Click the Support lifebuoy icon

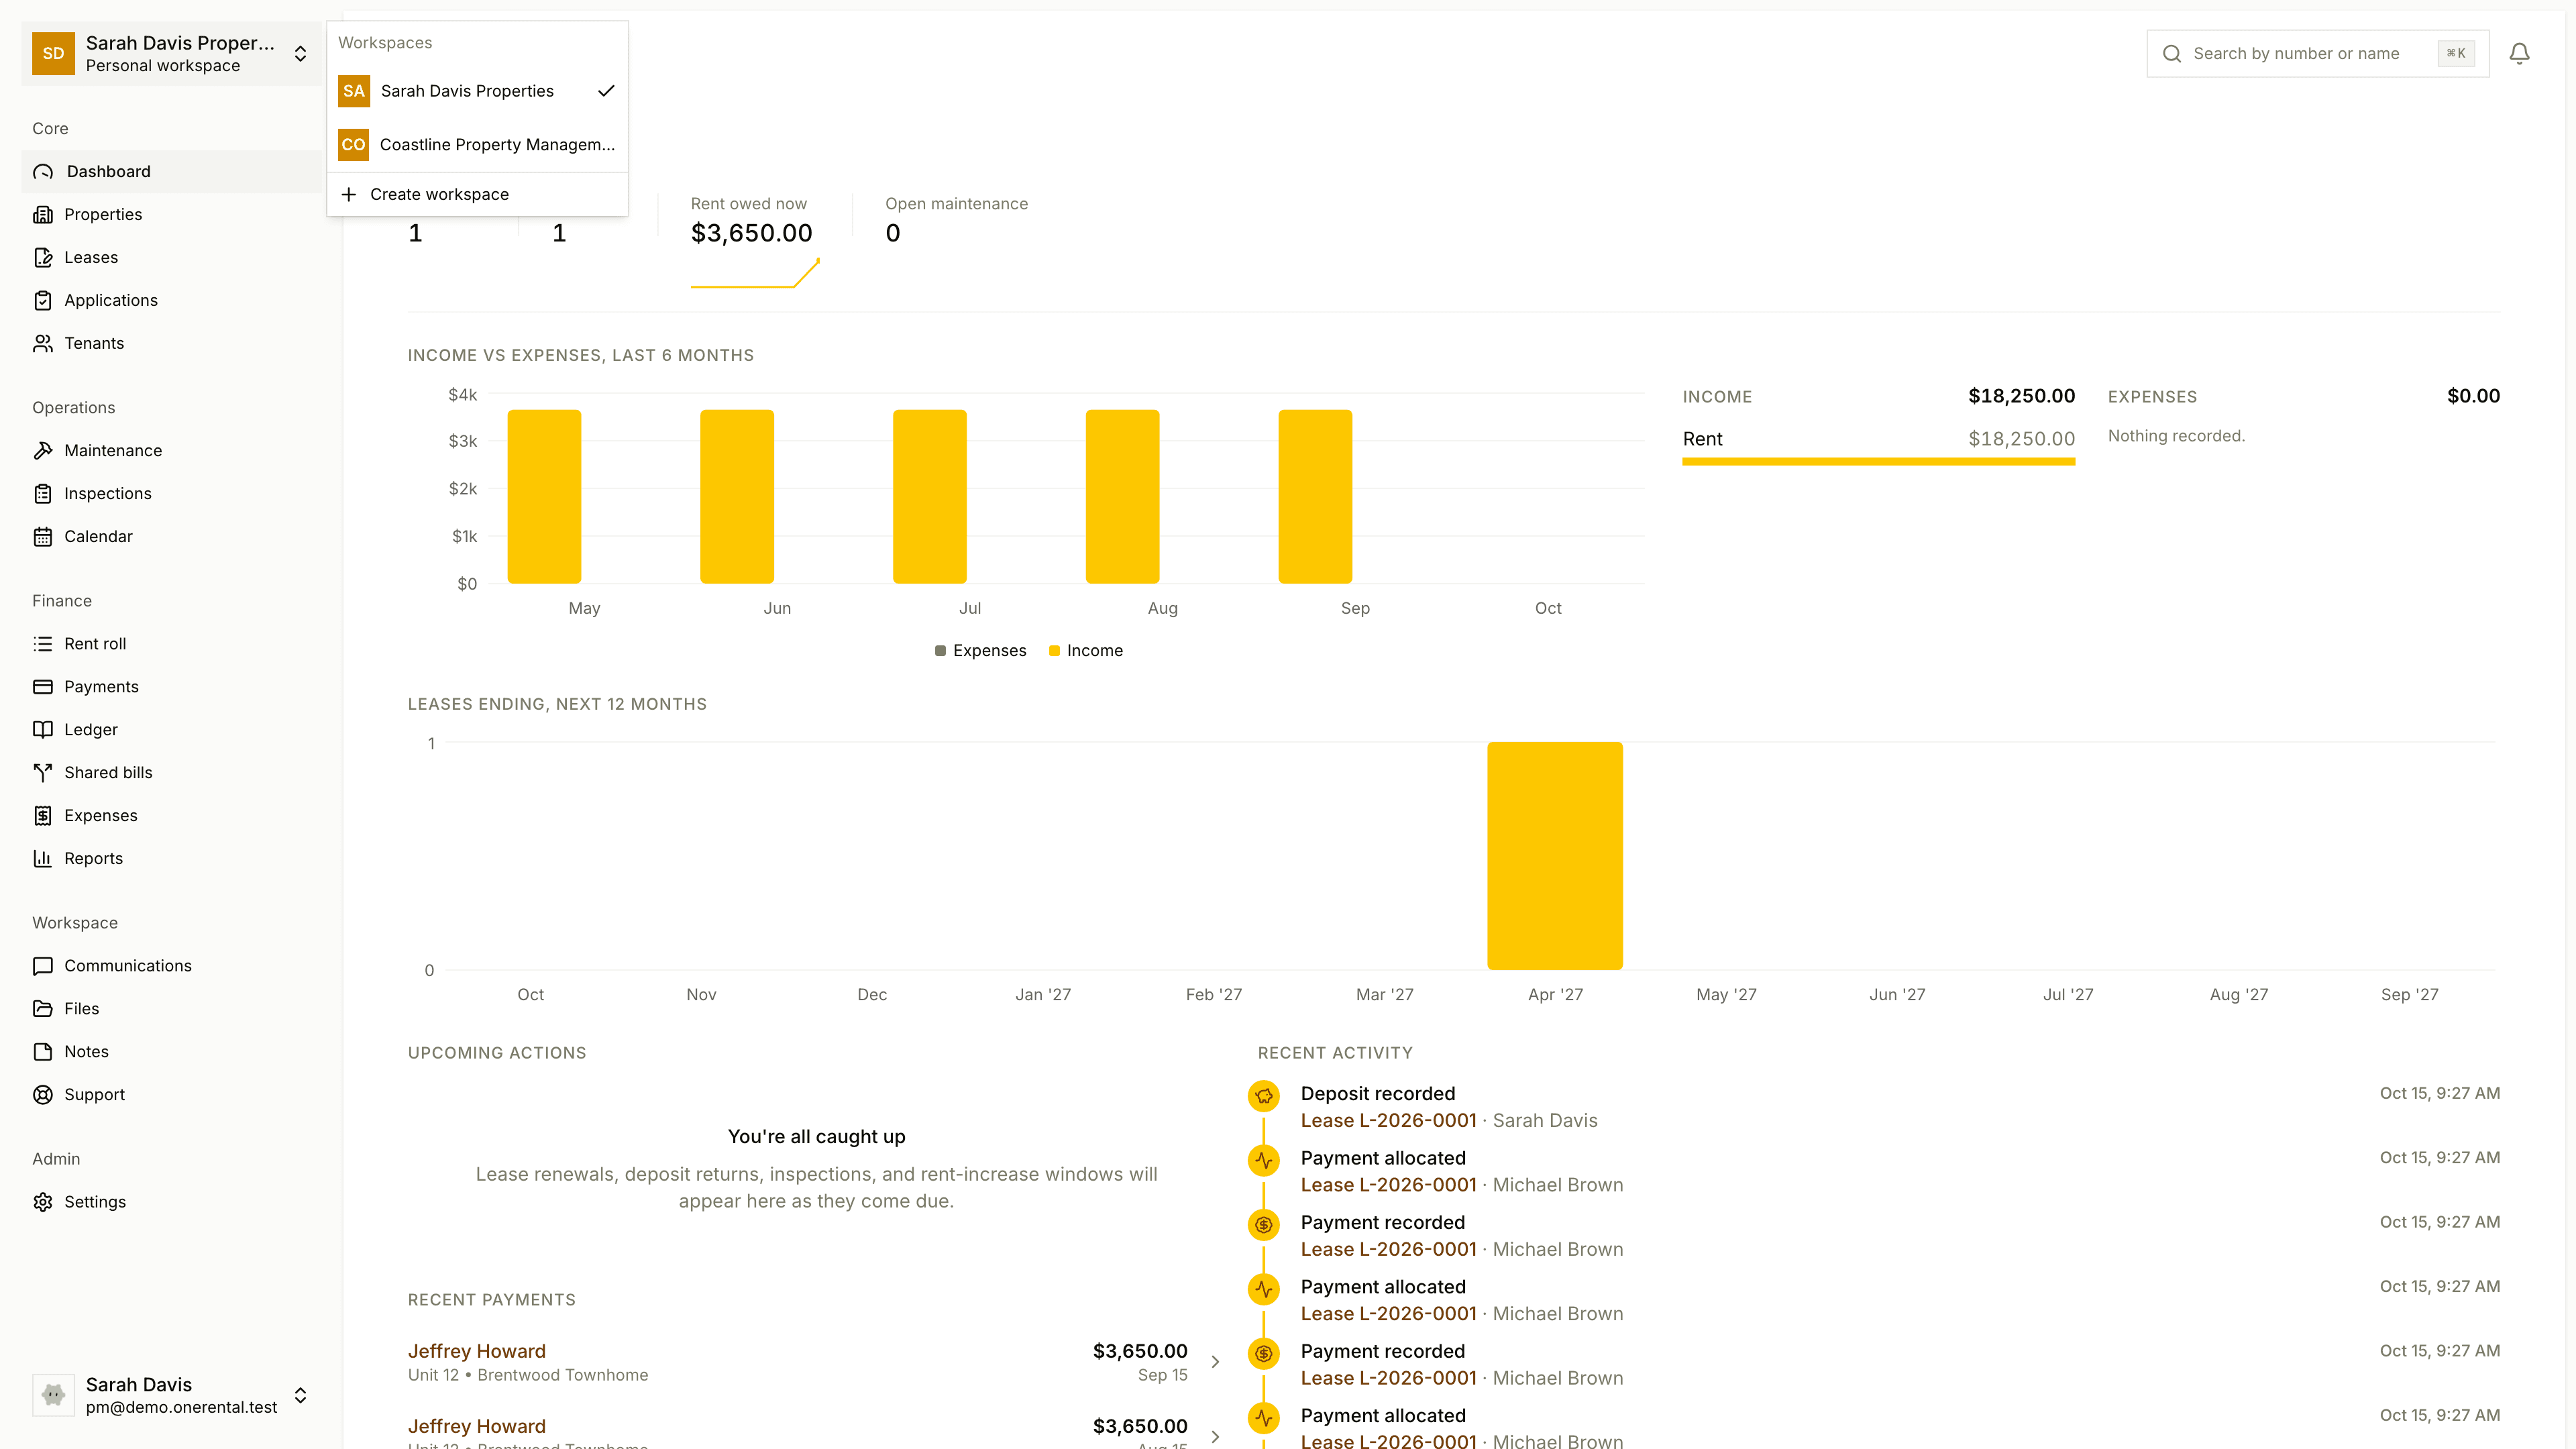point(43,1095)
